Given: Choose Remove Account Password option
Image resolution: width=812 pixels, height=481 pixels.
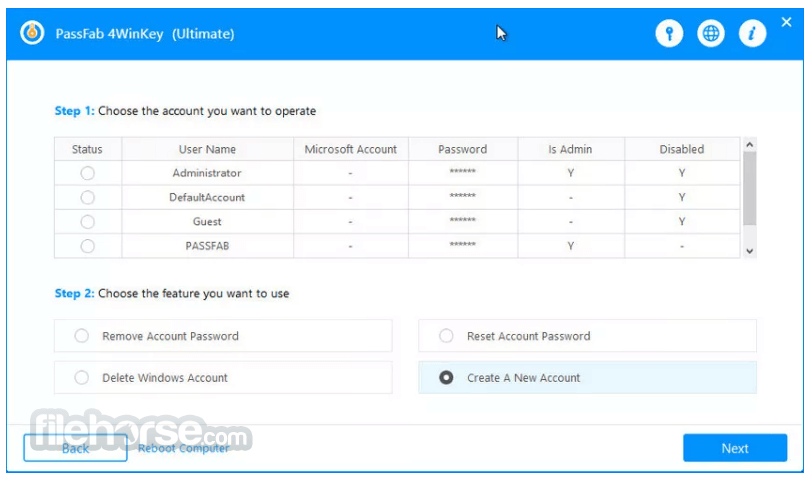Looking at the screenshot, I should click(223, 336).
